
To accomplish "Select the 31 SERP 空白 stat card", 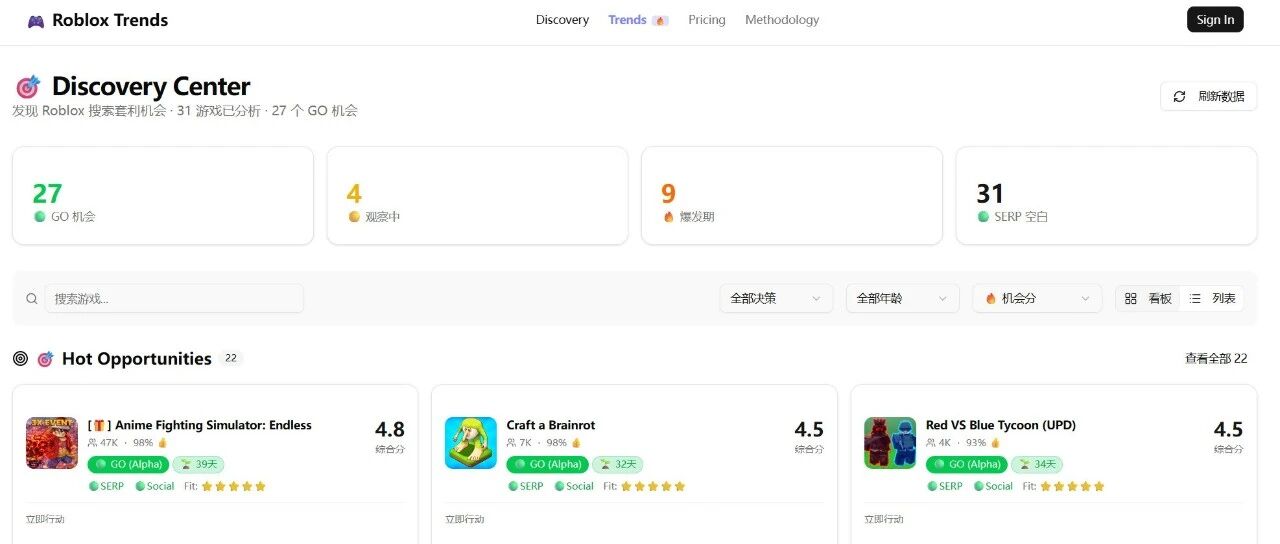I will 1106,196.
